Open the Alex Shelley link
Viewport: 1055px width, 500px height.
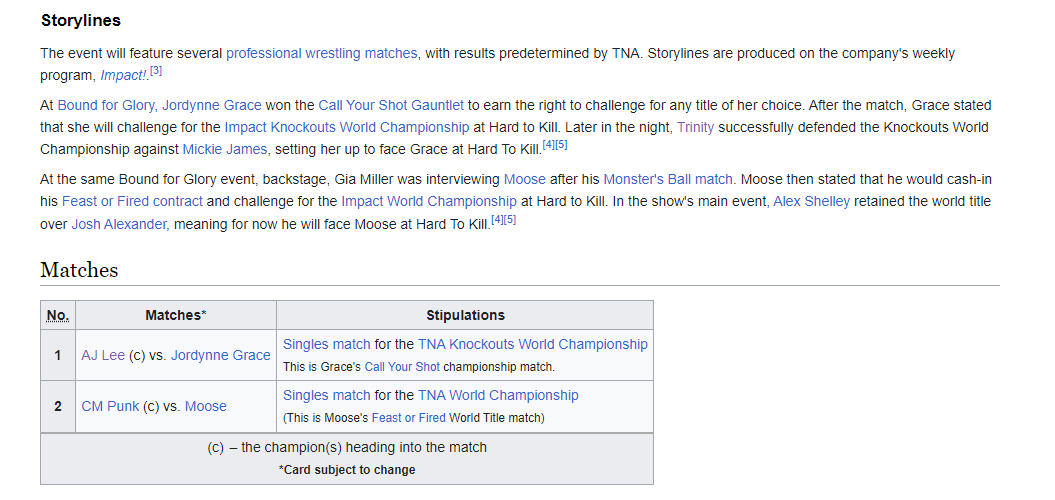(811, 201)
